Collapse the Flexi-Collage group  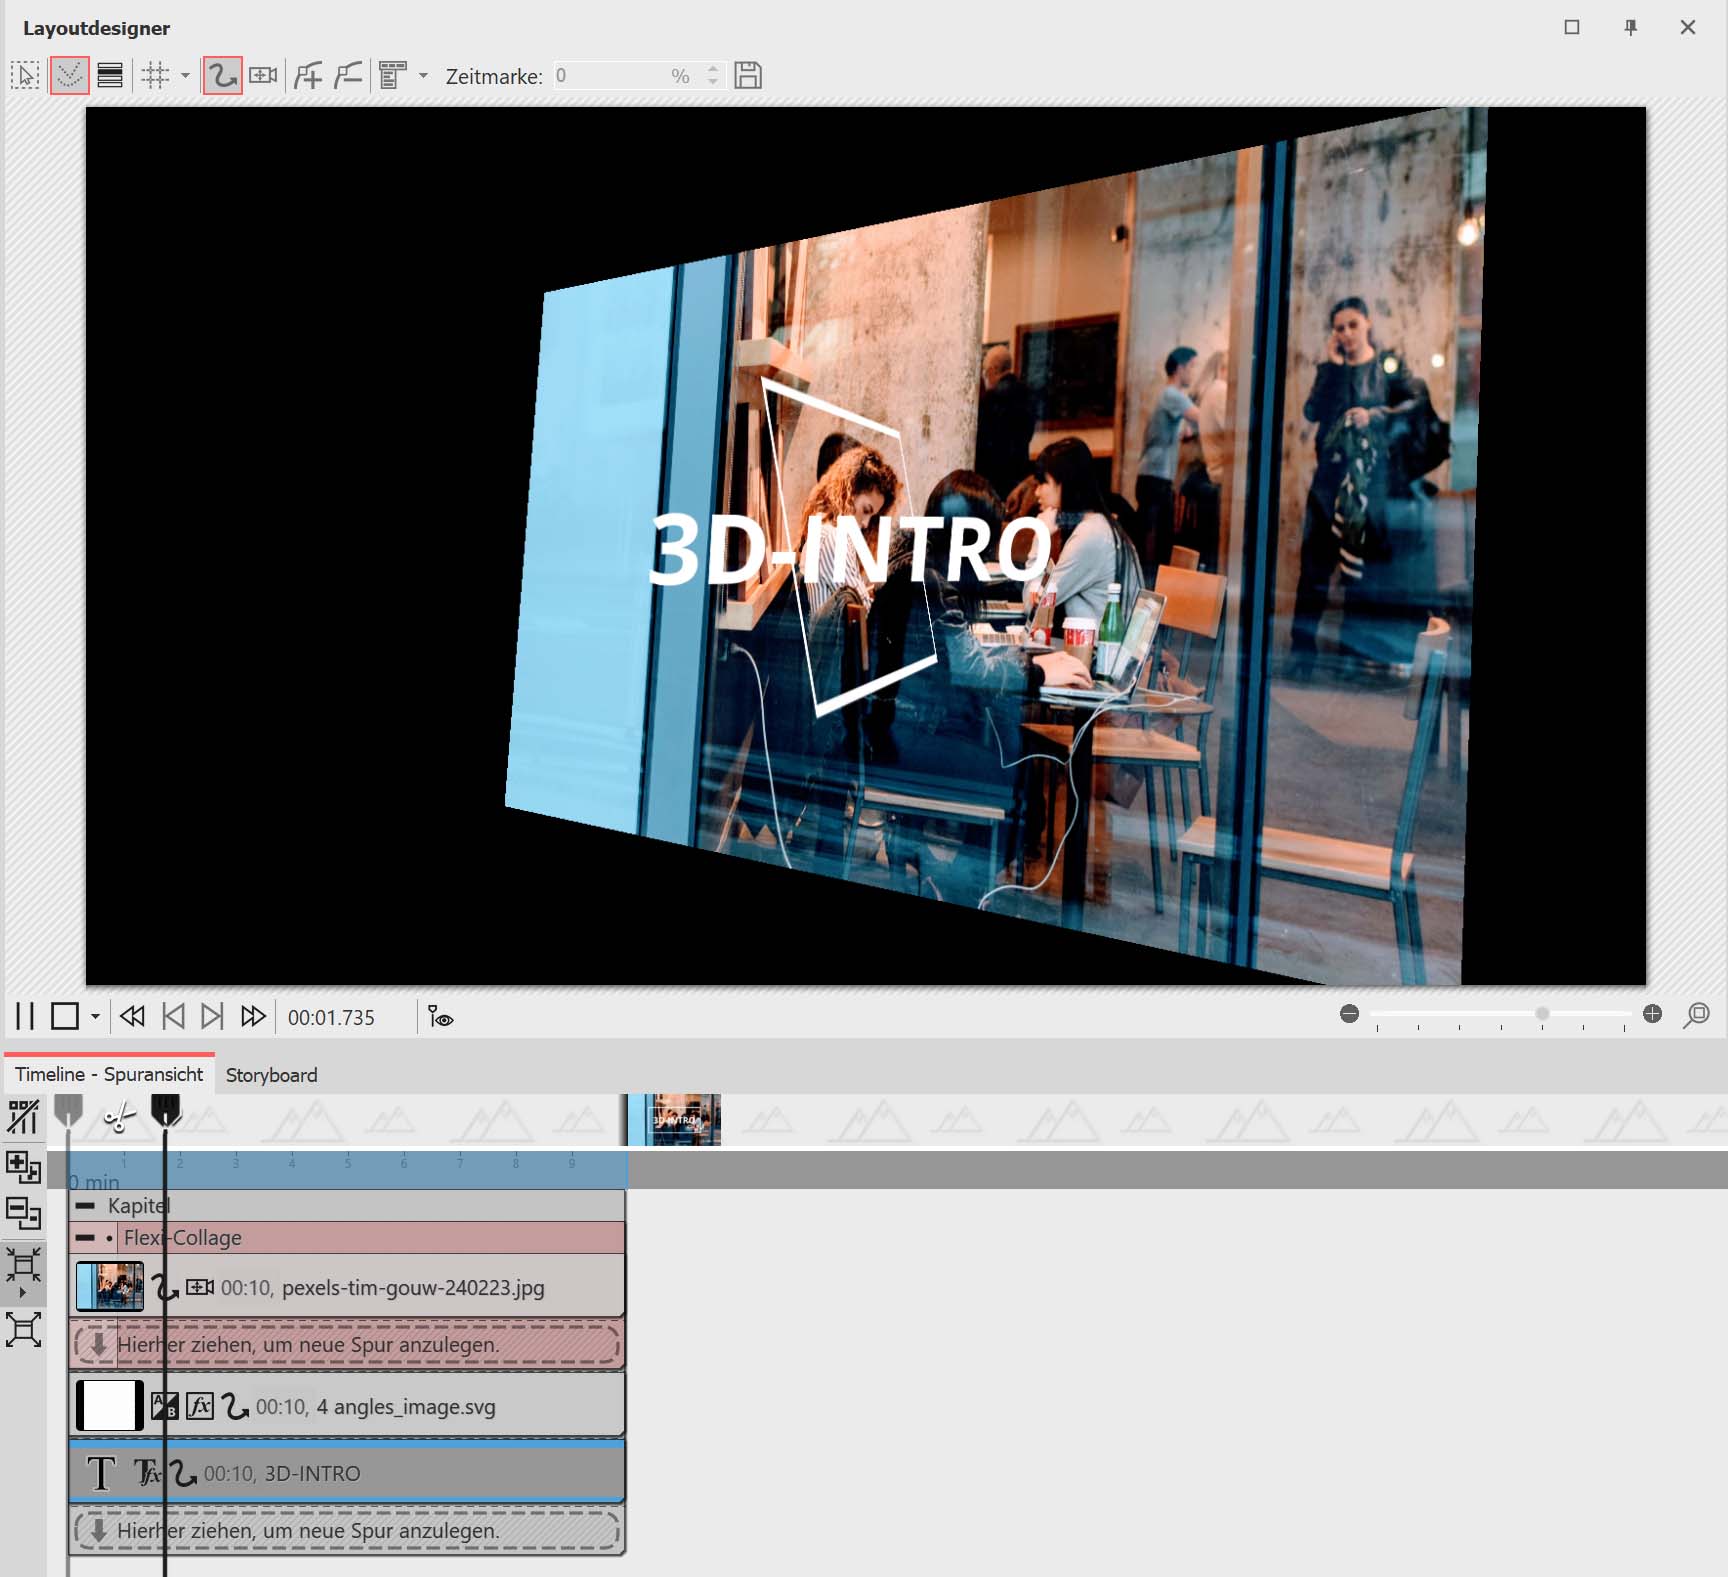tap(86, 1238)
